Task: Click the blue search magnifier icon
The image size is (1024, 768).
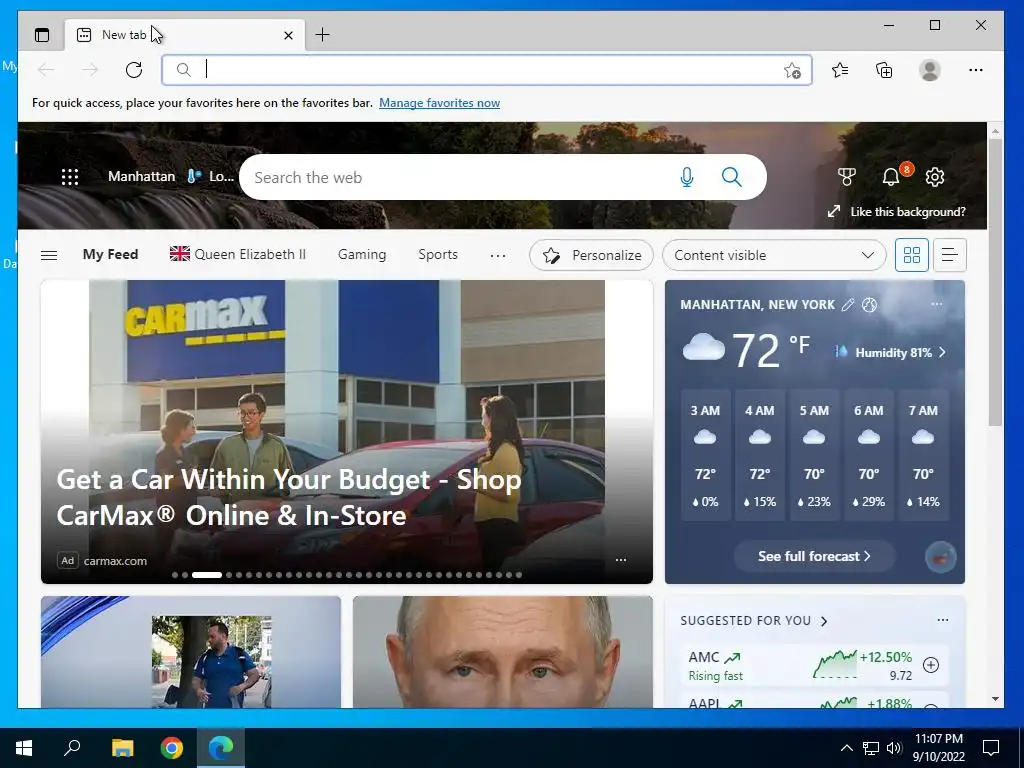Action: [x=731, y=177]
